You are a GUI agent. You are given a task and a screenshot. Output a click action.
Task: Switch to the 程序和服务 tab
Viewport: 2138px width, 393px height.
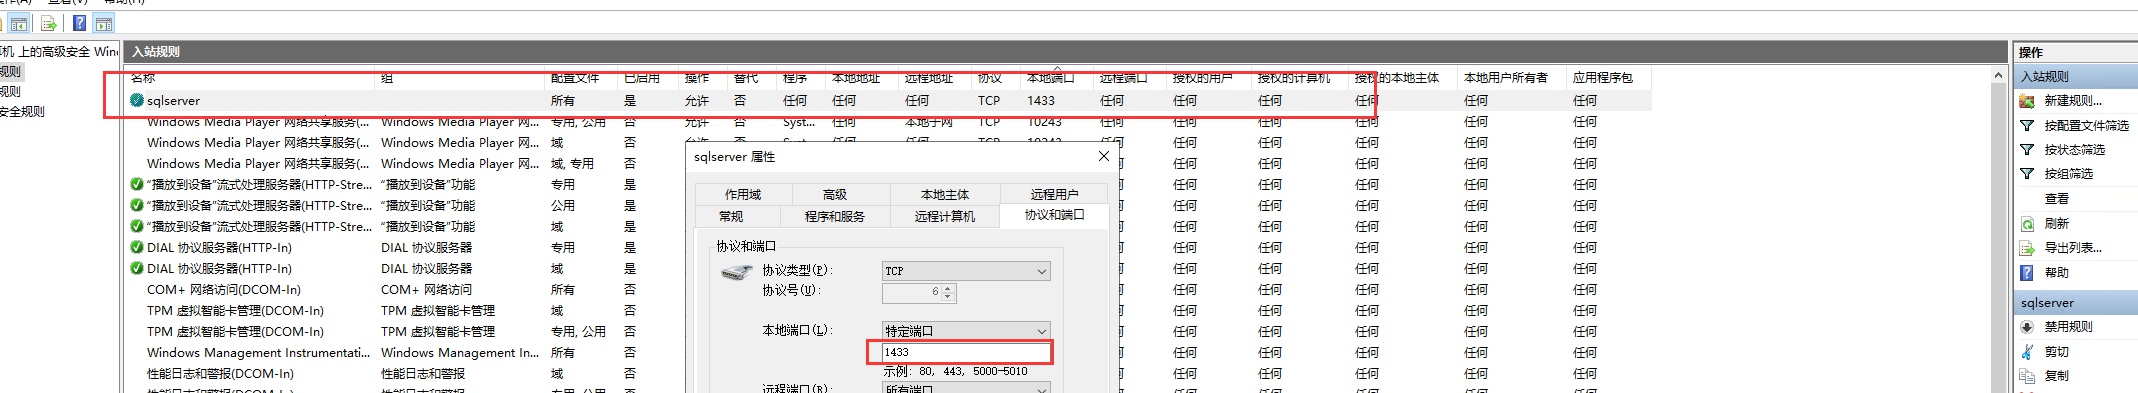click(x=834, y=216)
